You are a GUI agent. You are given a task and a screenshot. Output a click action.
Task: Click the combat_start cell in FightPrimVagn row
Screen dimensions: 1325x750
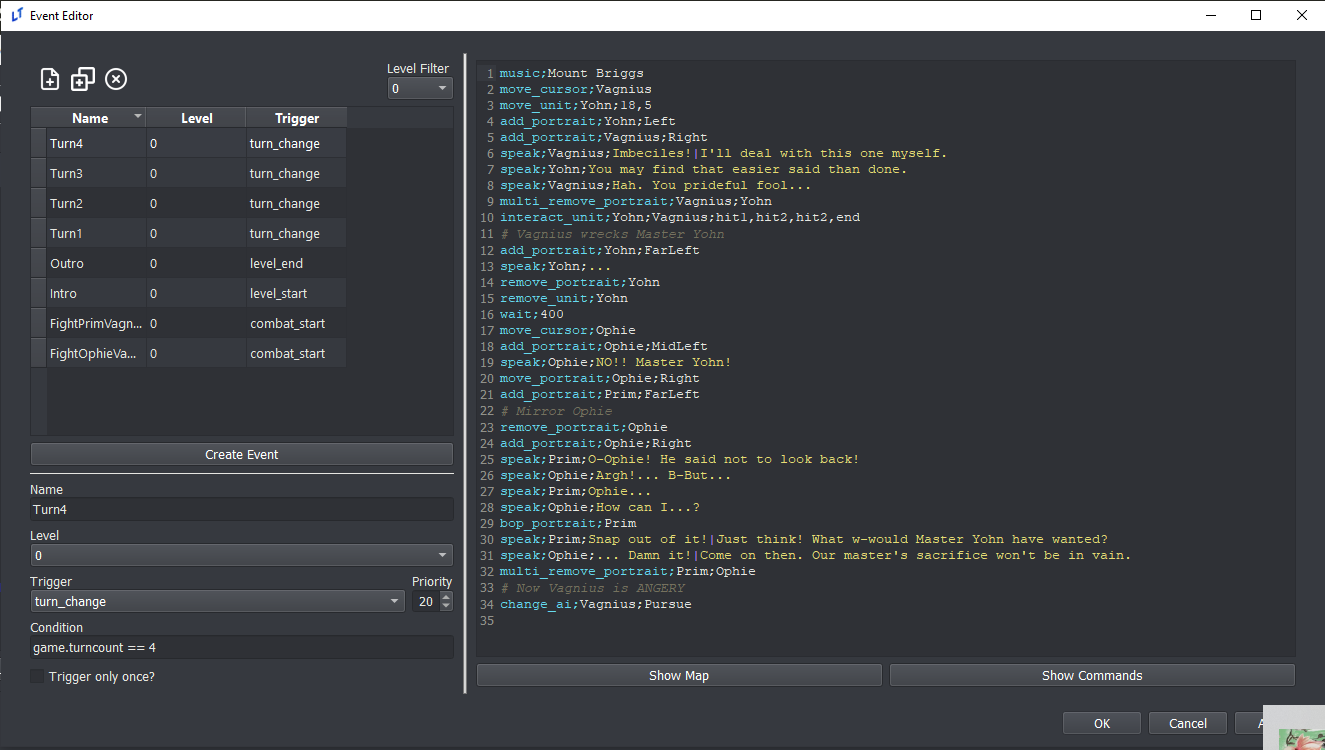(x=296, y=324)
